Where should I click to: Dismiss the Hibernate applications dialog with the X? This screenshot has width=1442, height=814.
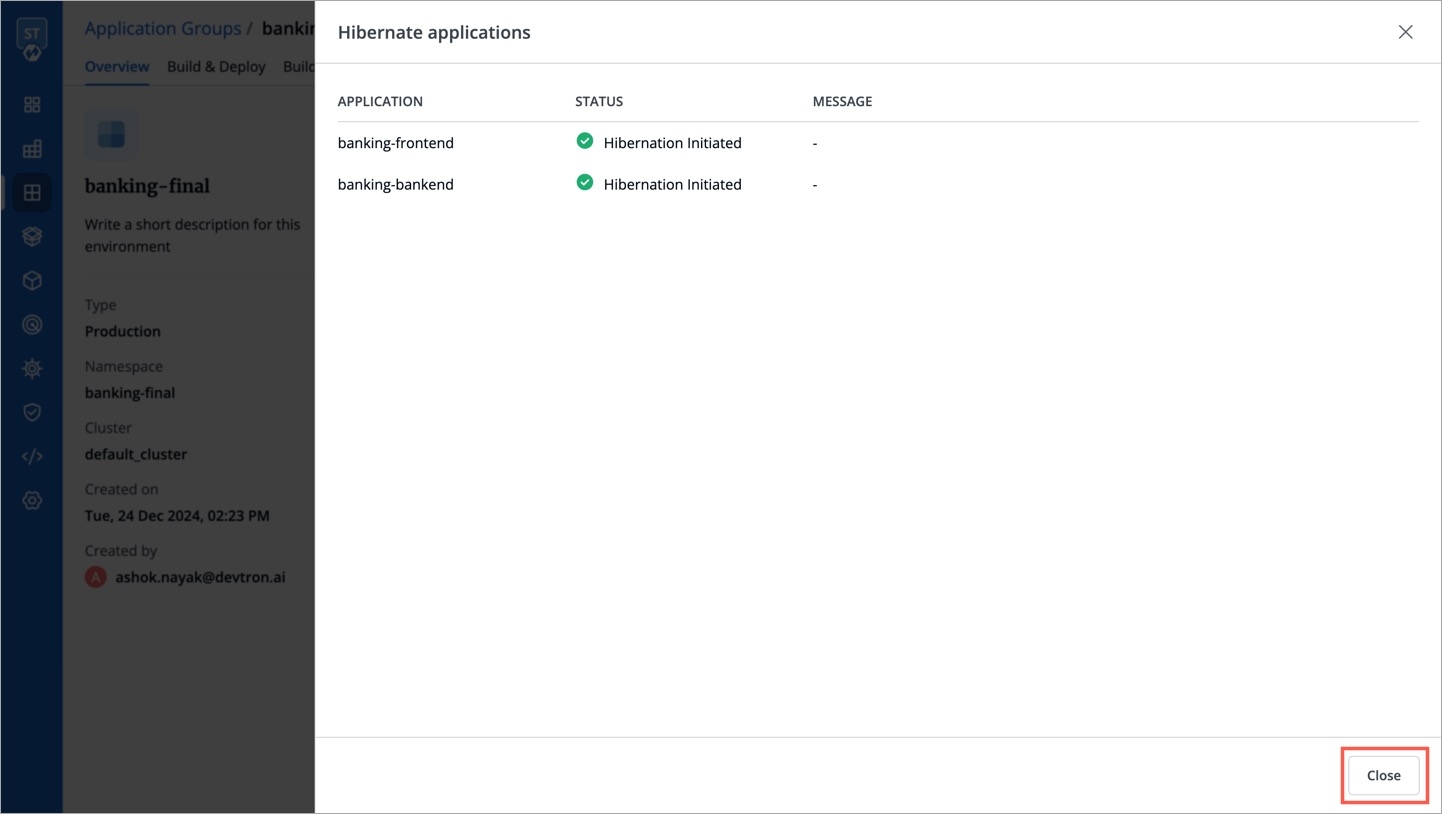[x=1405, y=32]
